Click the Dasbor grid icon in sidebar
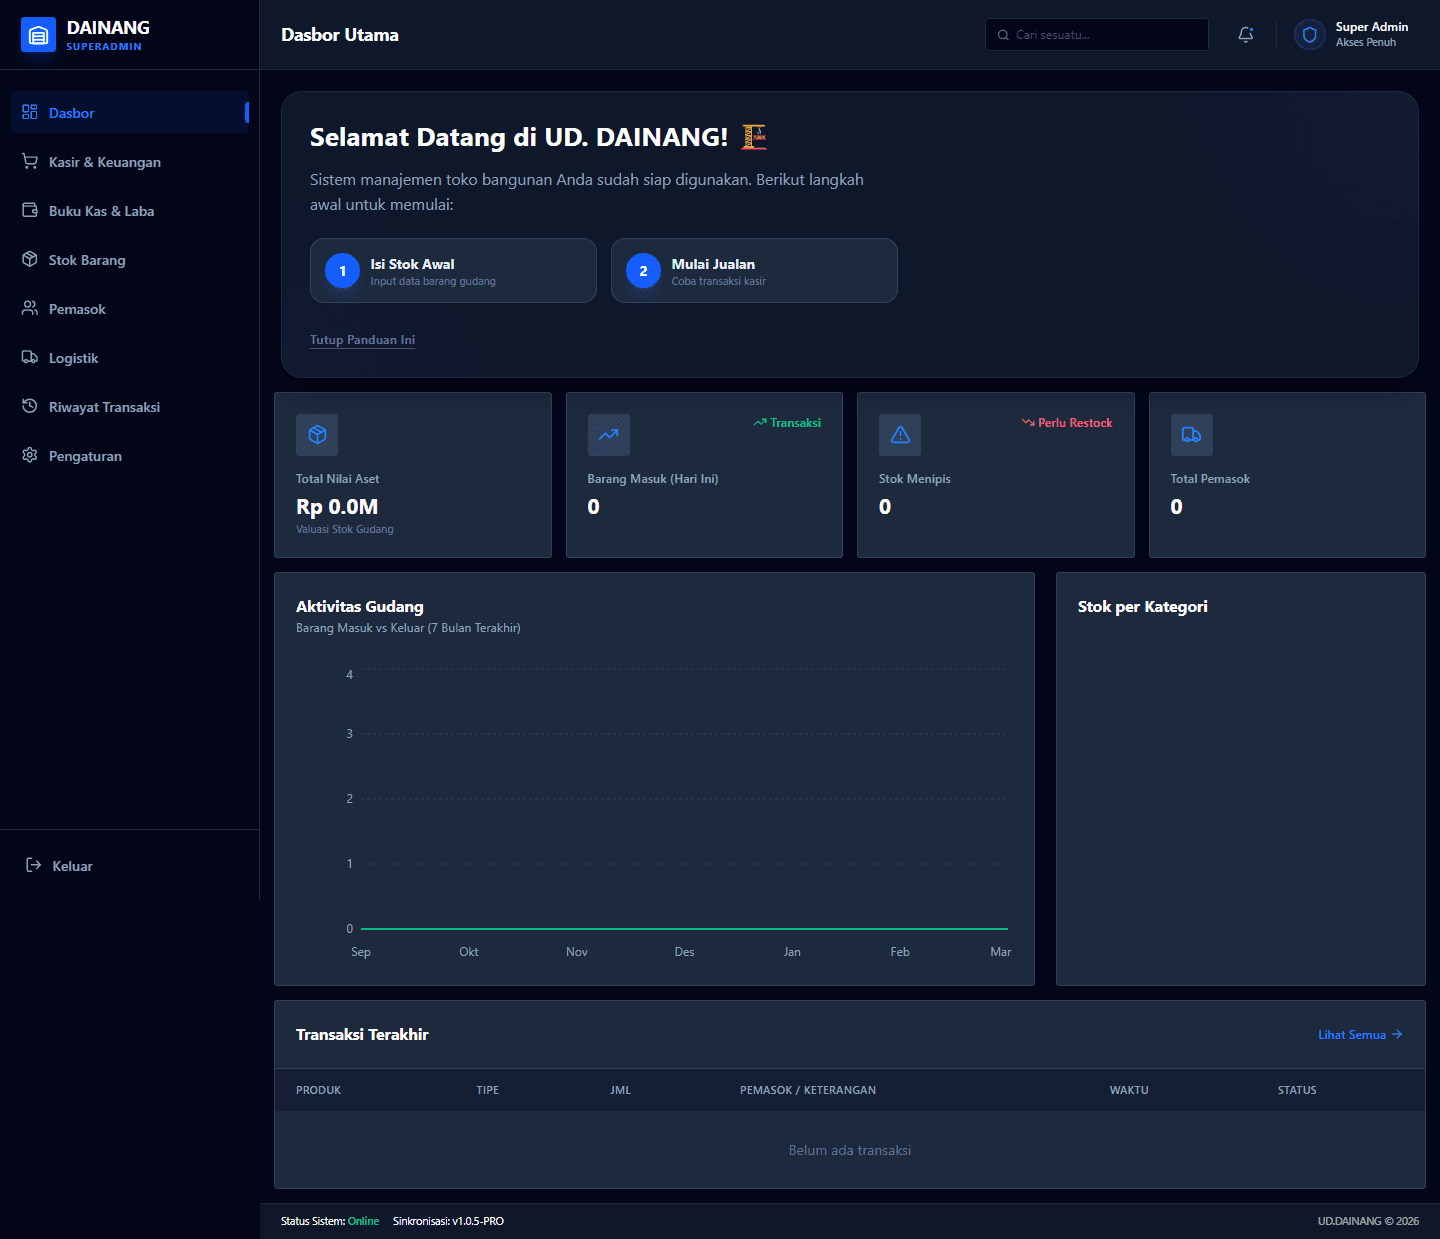This screenshot has height=1239, width=1440. [x=30, y=112]
